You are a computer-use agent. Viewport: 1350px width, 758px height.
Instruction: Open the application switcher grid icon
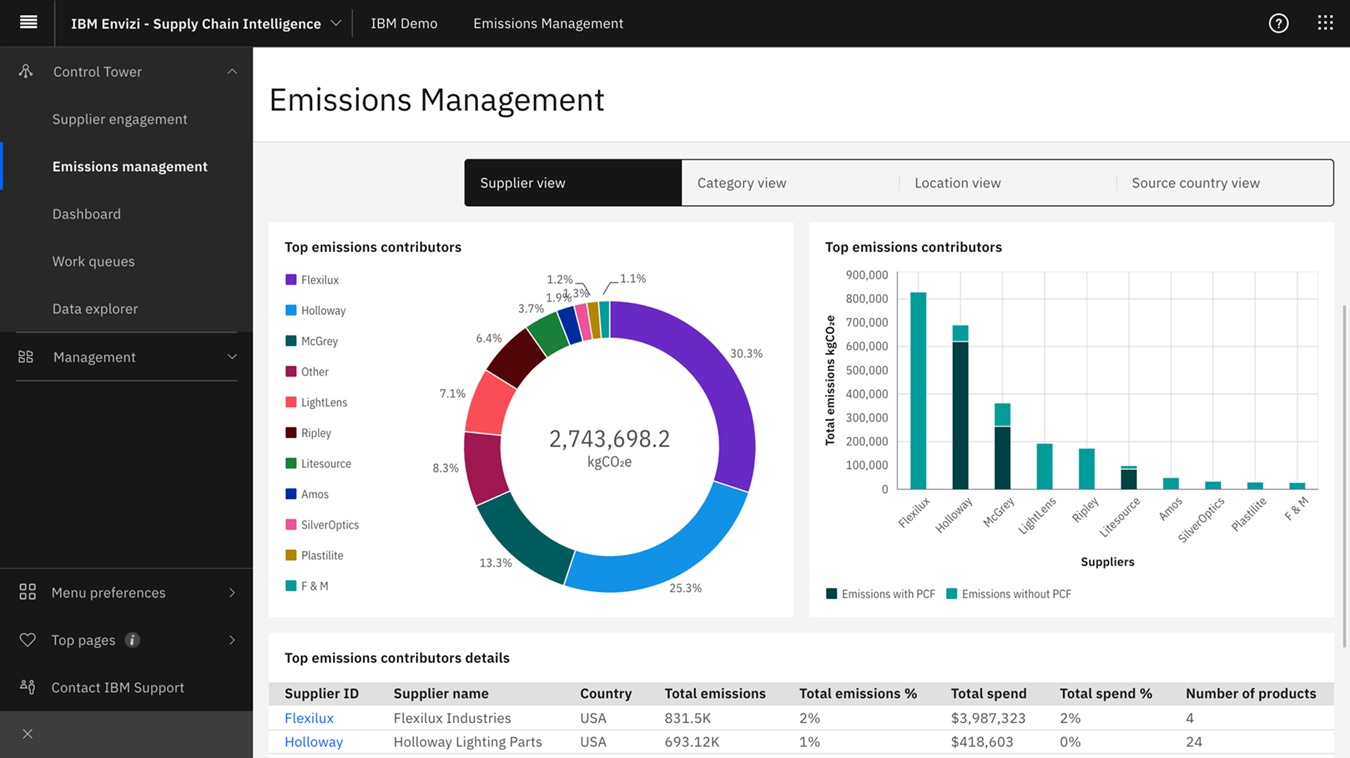[1325, 22]
